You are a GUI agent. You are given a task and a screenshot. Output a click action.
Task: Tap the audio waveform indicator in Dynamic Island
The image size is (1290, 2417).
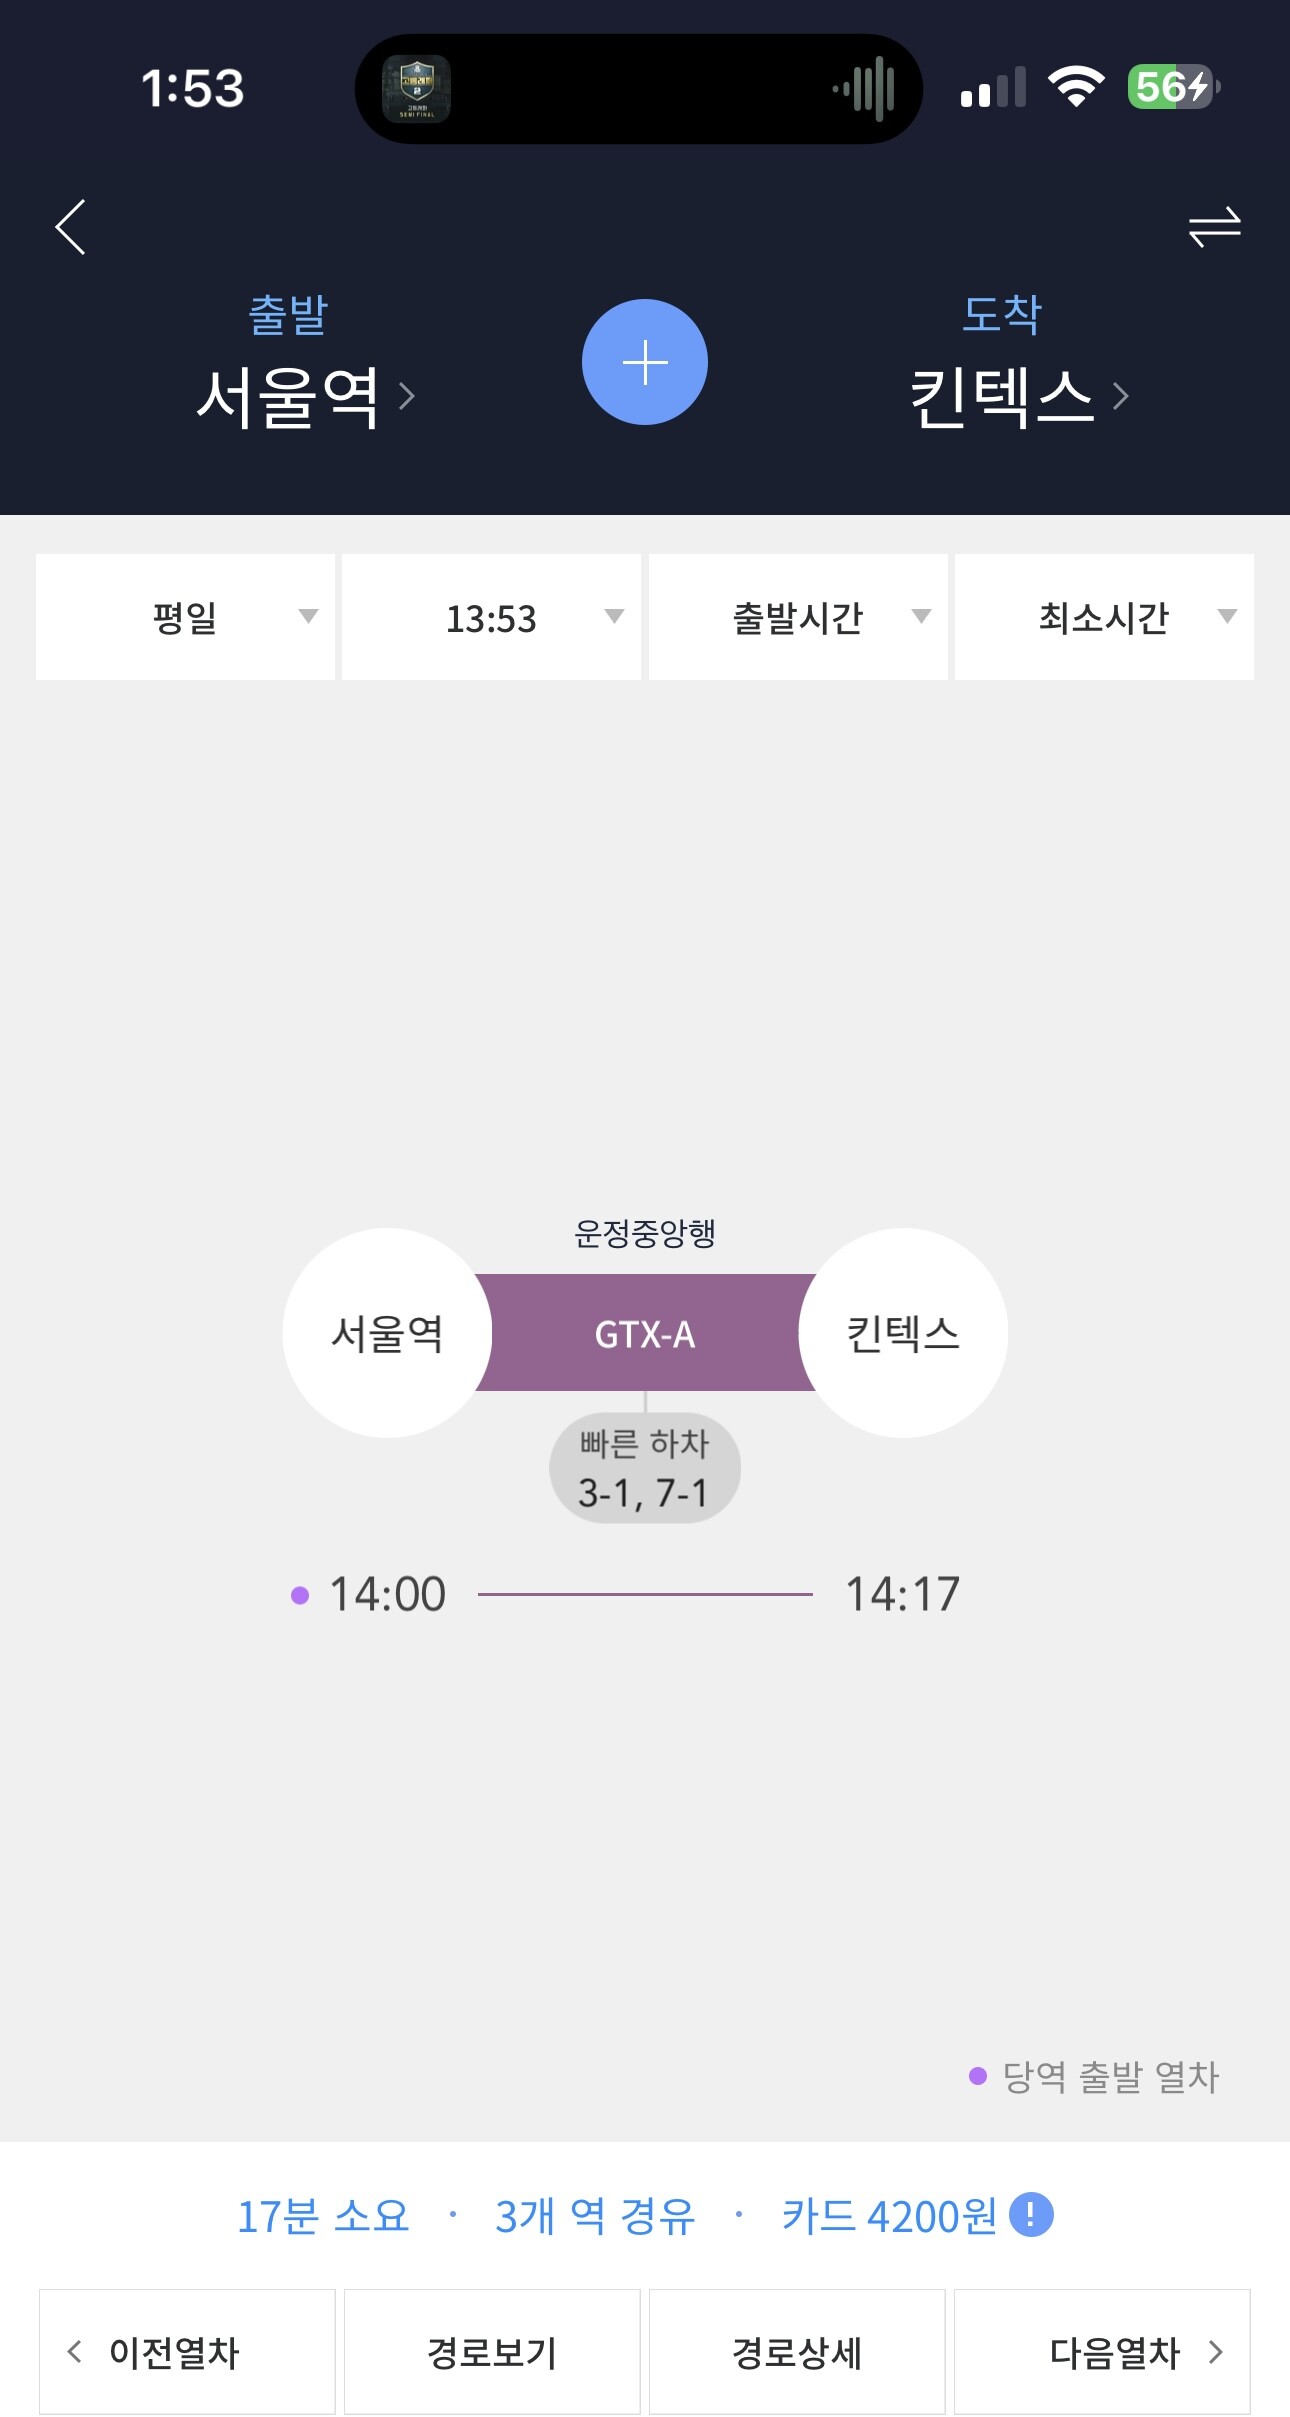pyautogui.click(x=865, y=89)
